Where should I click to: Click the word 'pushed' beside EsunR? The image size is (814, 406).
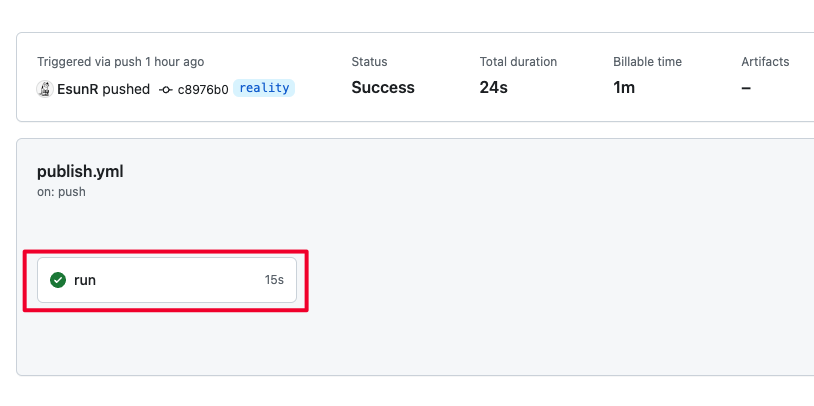[126, 89]
